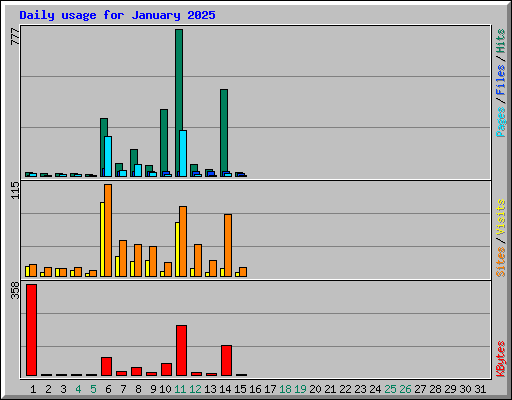Click the yellow Visits bar for day 11
Viewport: 512px width, 400px height.
click(x=177, y=249)
